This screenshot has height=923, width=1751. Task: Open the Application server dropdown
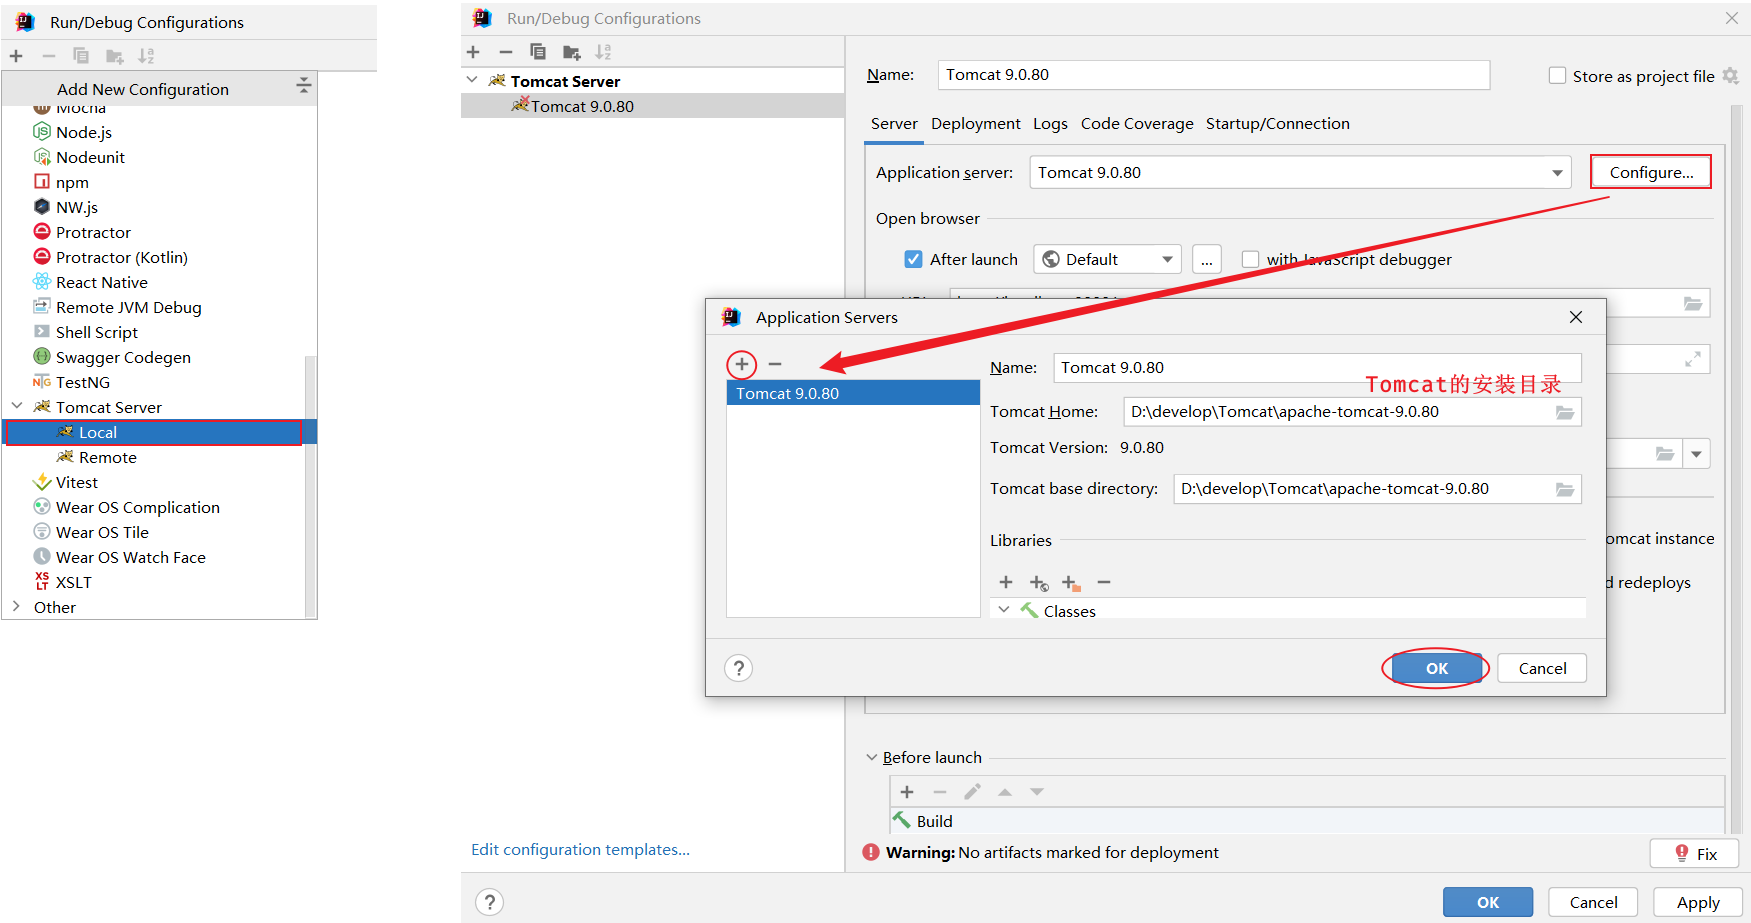(x=1557, y=173)
